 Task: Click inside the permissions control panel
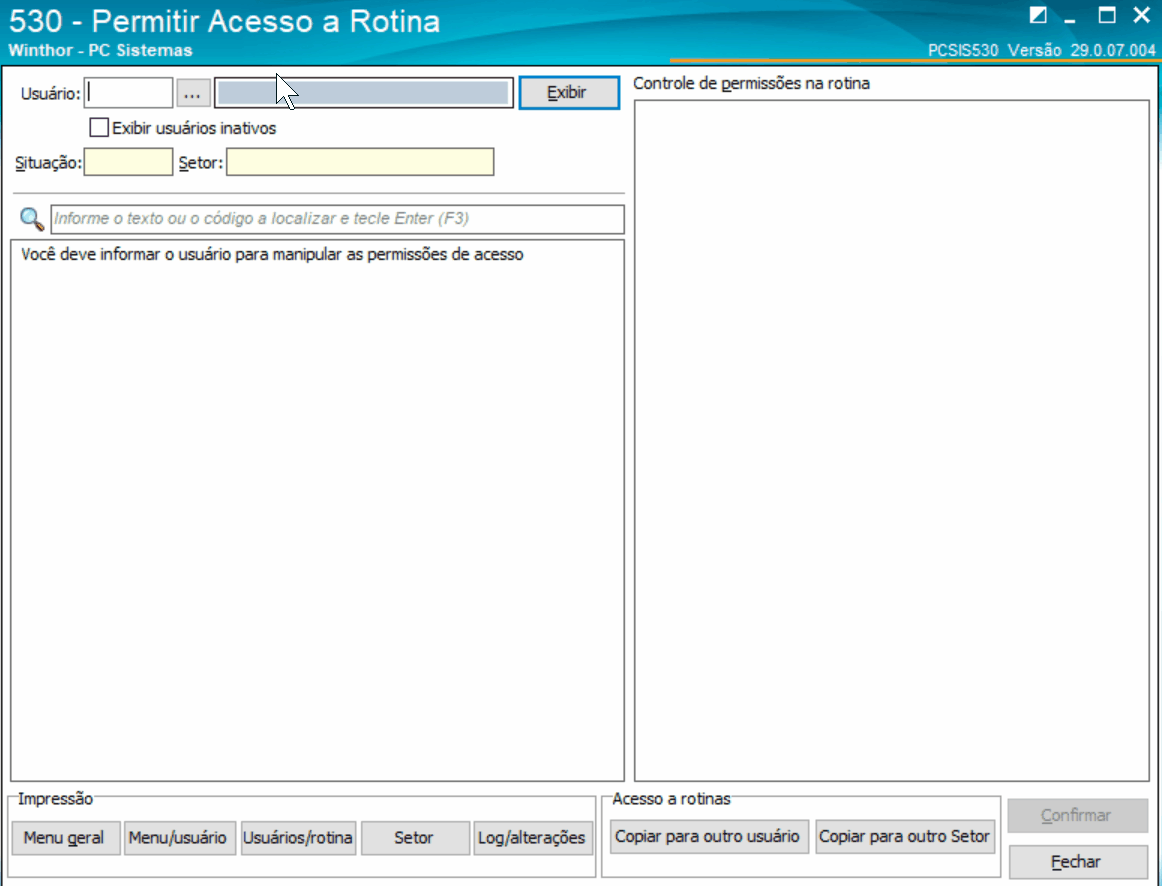[892, 440]
